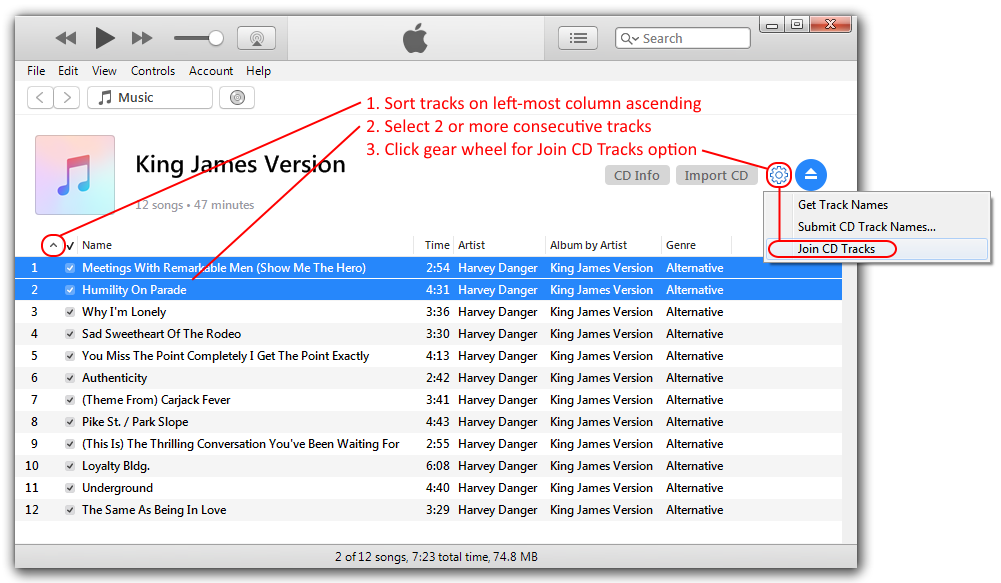Uncheck the Loyalty Bldg. track checkbox
This screenshot has width=1001, height=583.
[70, 466]
